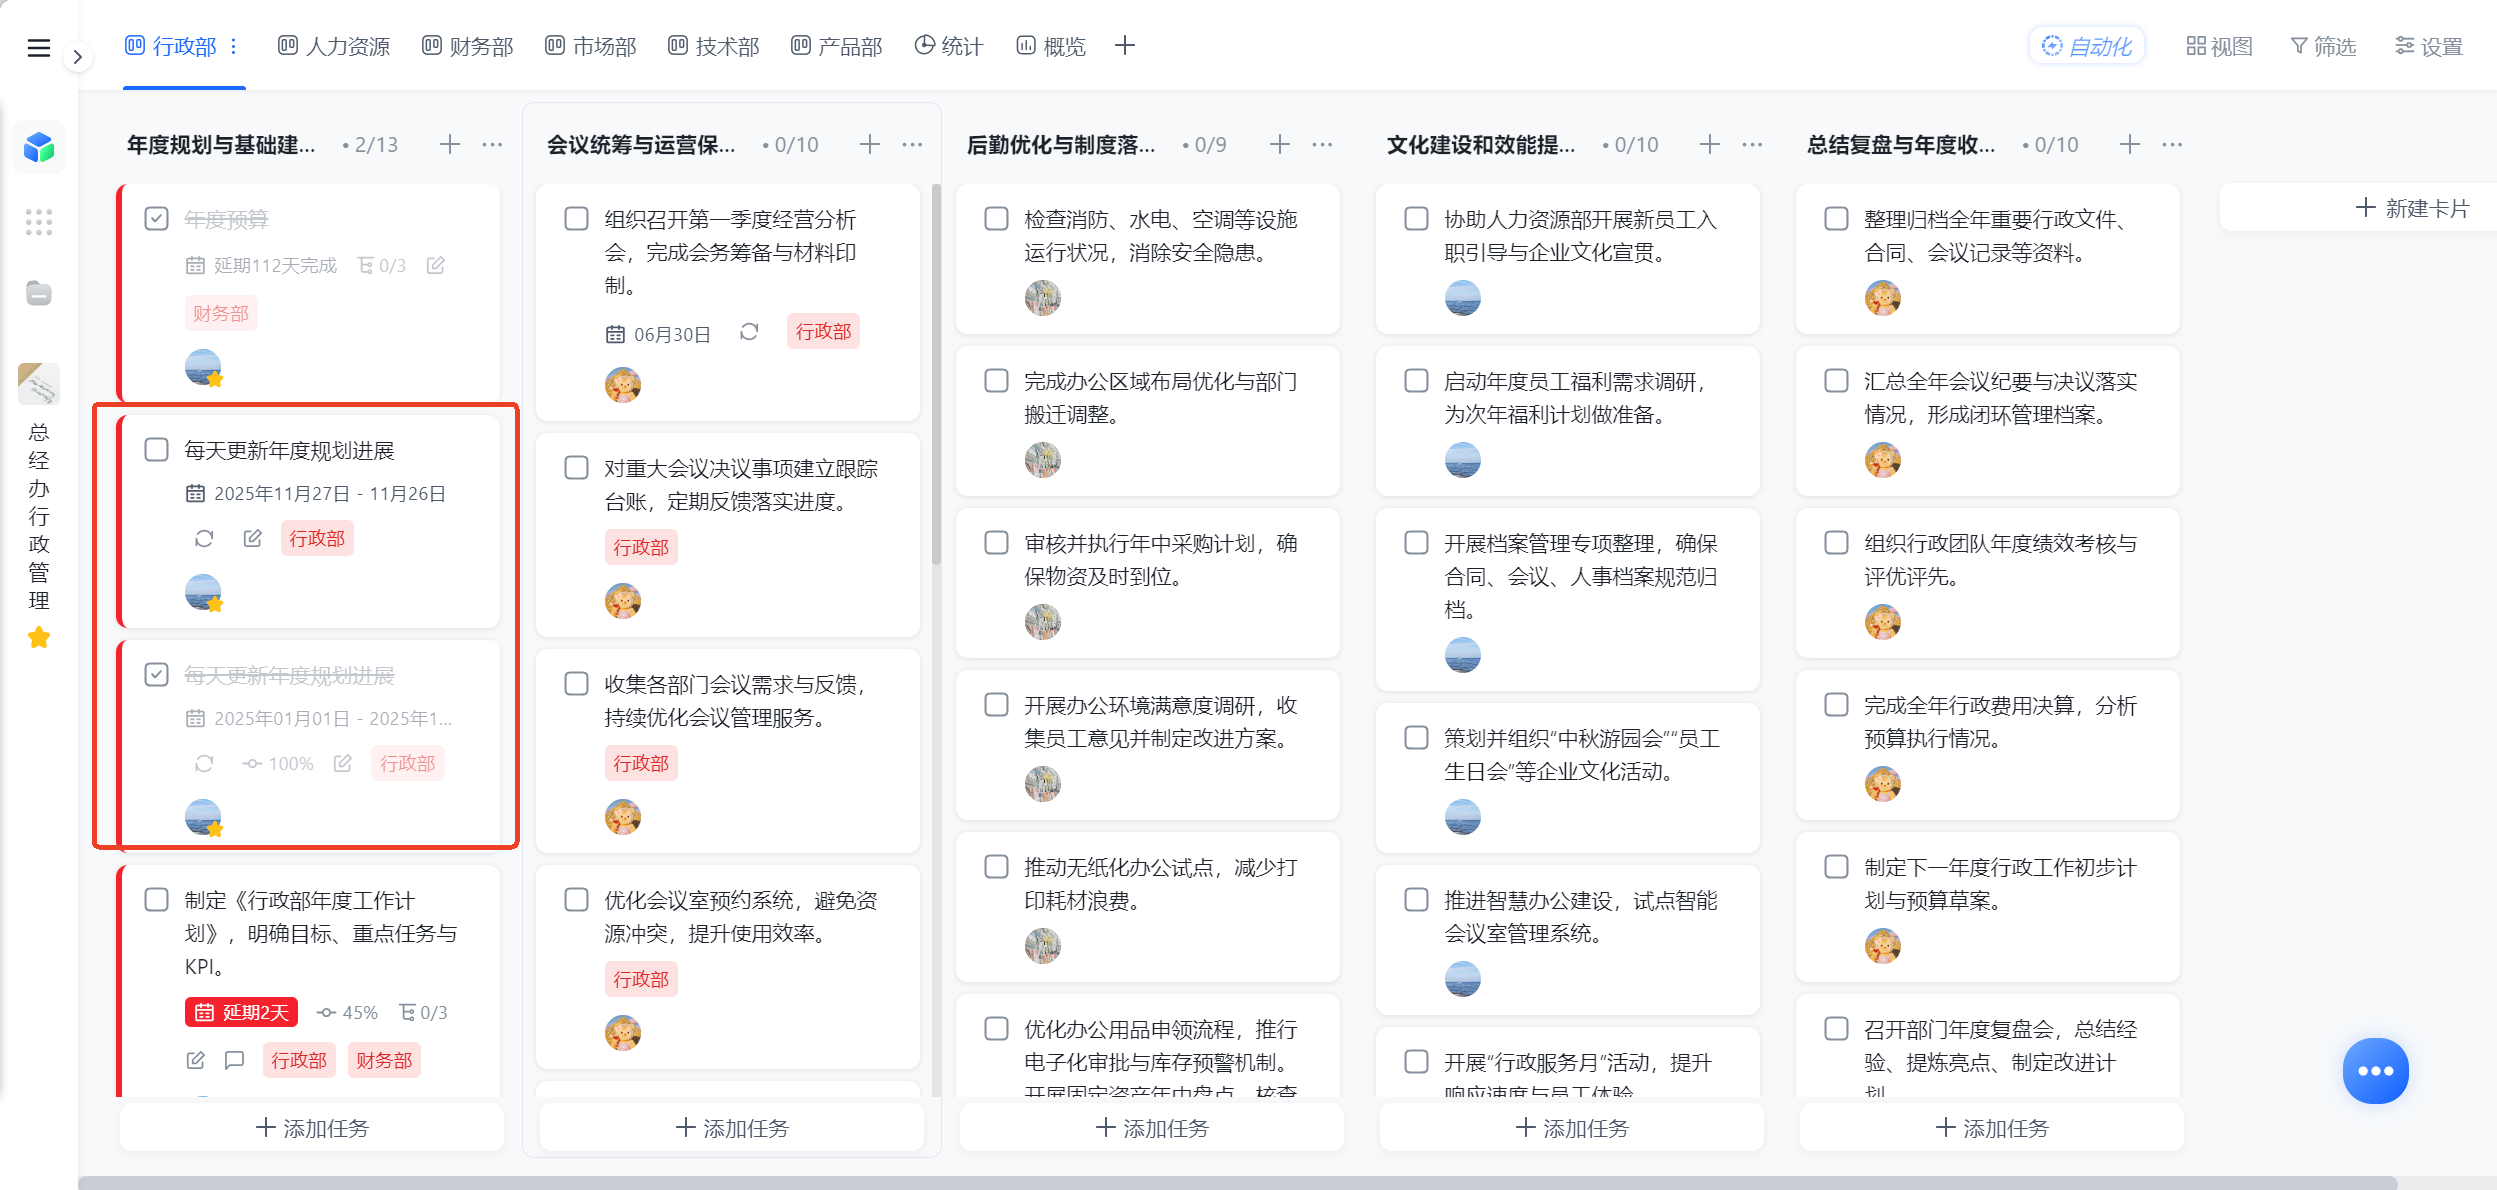The image size is (2497, 1190).
Task: Click the repeat icon on 组织召开第一季度 card
Action: tap(749, 332)
